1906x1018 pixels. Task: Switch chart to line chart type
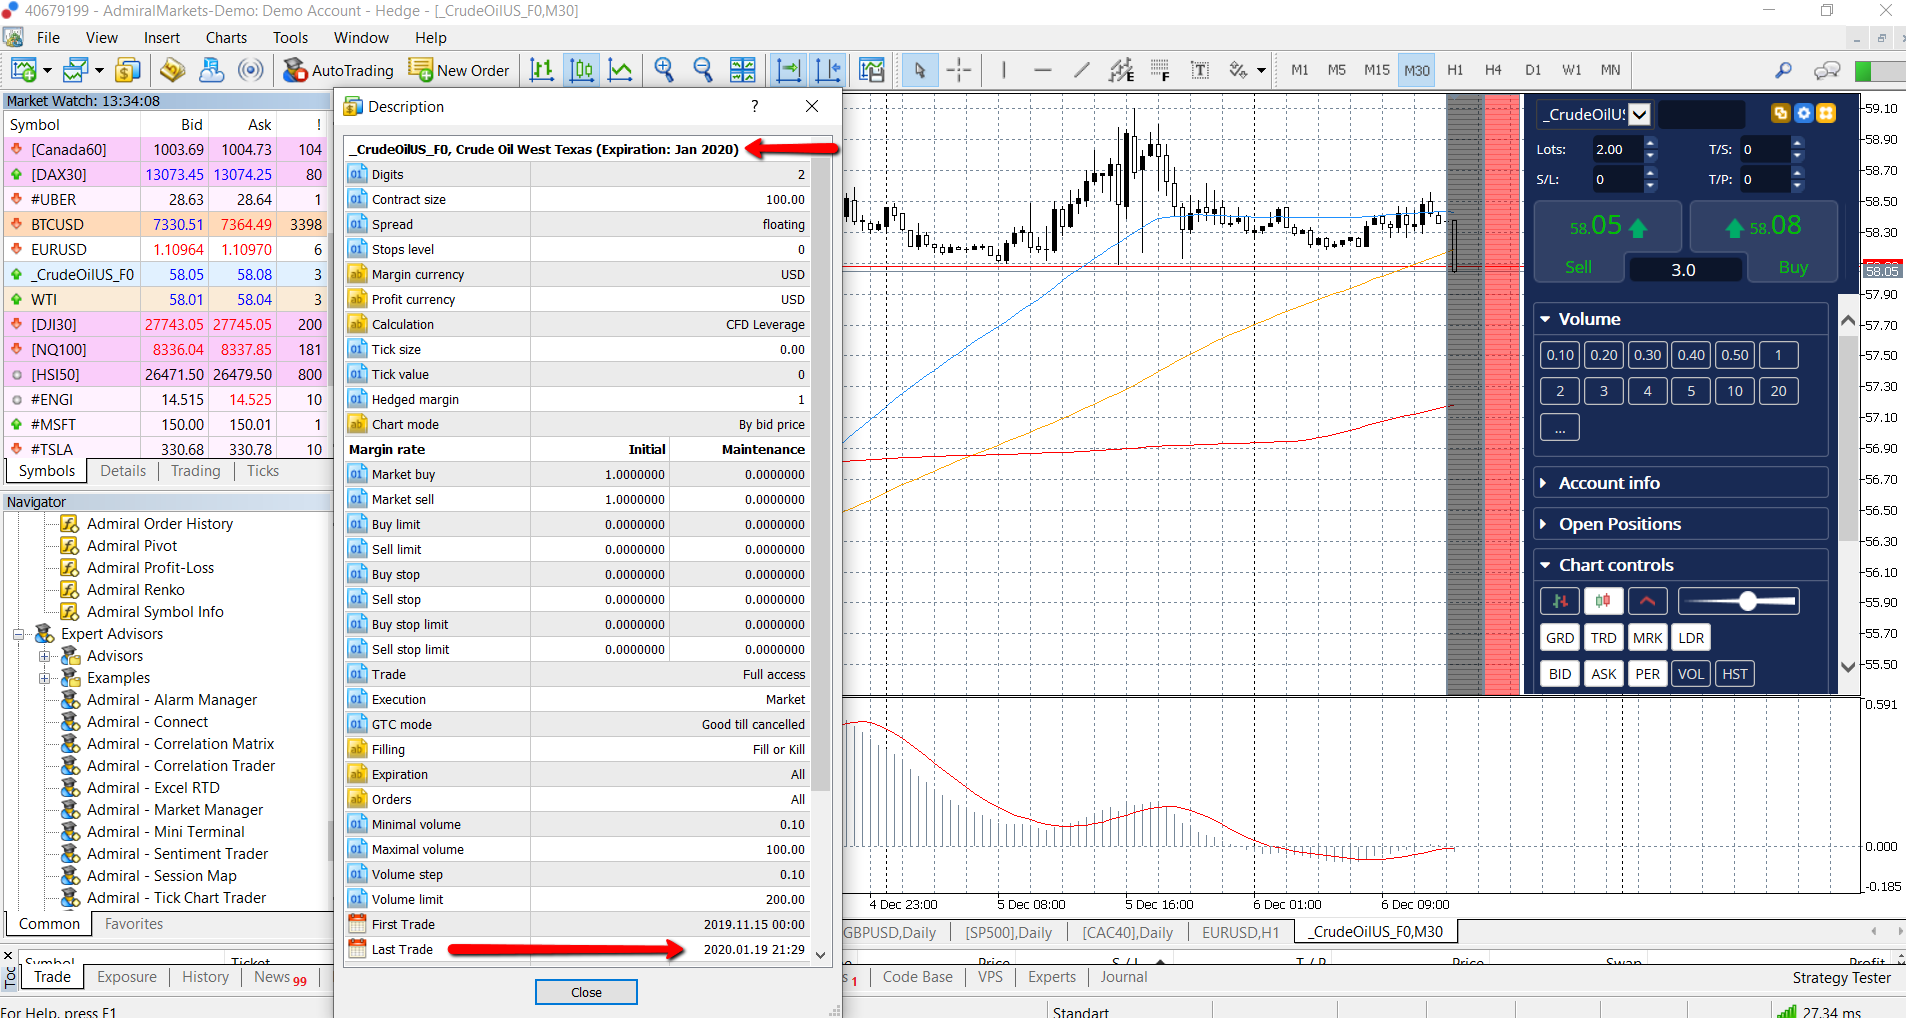[620, 70]
